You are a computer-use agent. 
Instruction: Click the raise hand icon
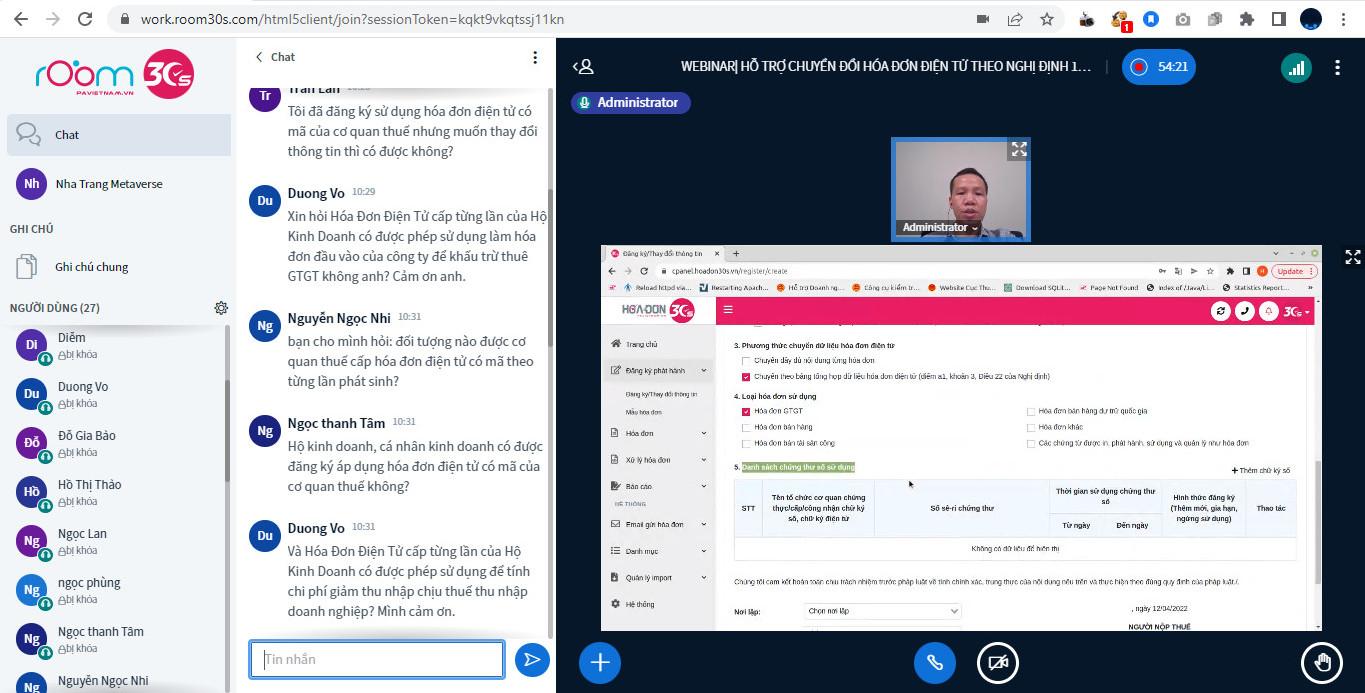pyautogui.click(x=1322, y=662)
